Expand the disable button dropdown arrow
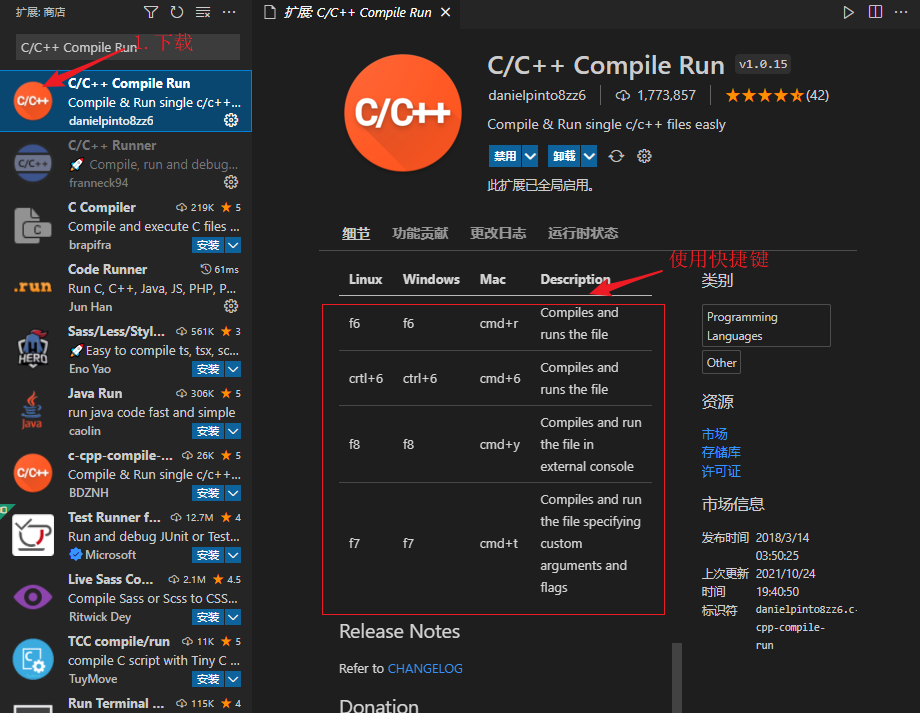Screen dimensions: 920x713 (530, 156)
